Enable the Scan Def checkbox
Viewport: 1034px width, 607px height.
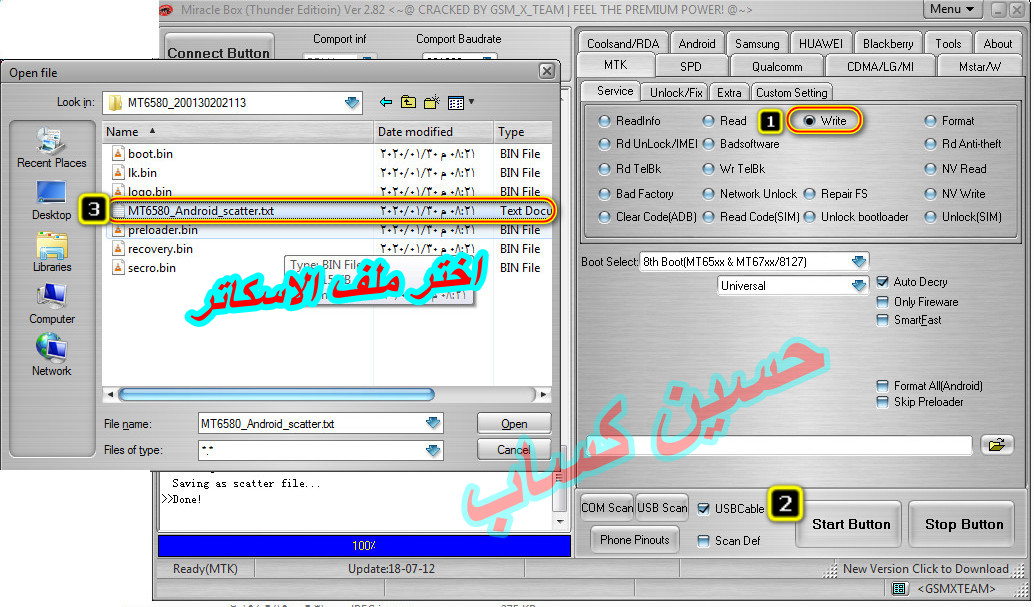[x=704, y=541]
